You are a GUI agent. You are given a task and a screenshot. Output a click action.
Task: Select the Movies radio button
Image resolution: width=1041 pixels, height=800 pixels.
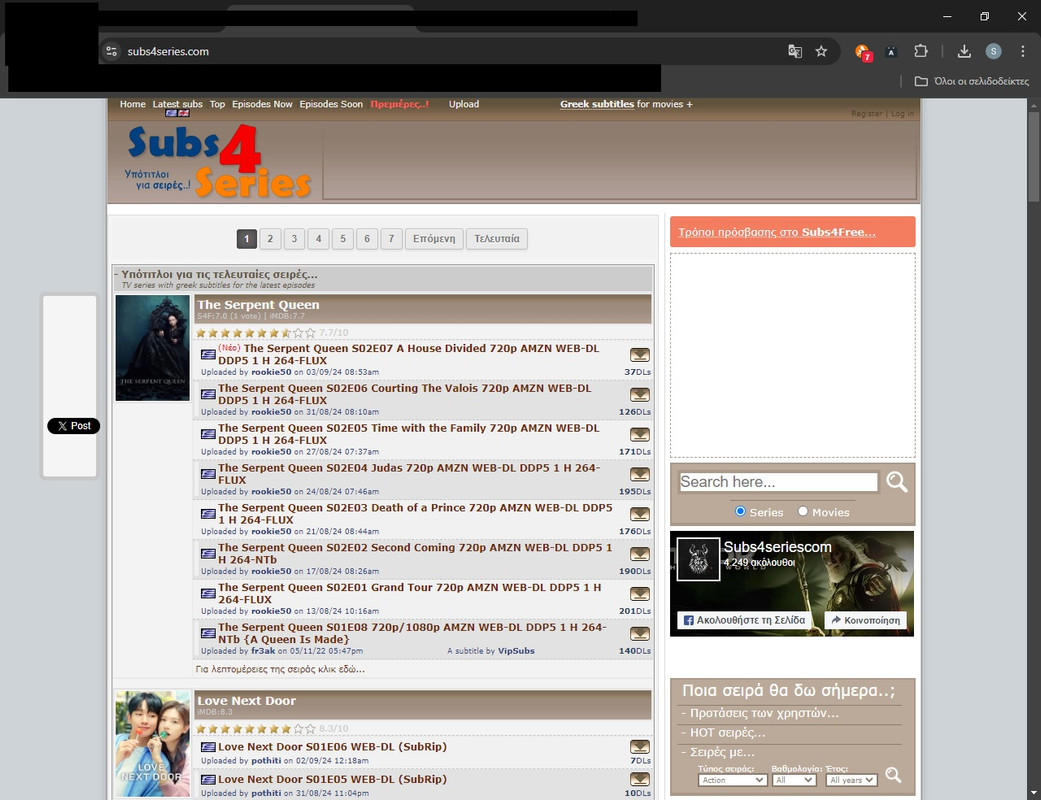(803, 511)
